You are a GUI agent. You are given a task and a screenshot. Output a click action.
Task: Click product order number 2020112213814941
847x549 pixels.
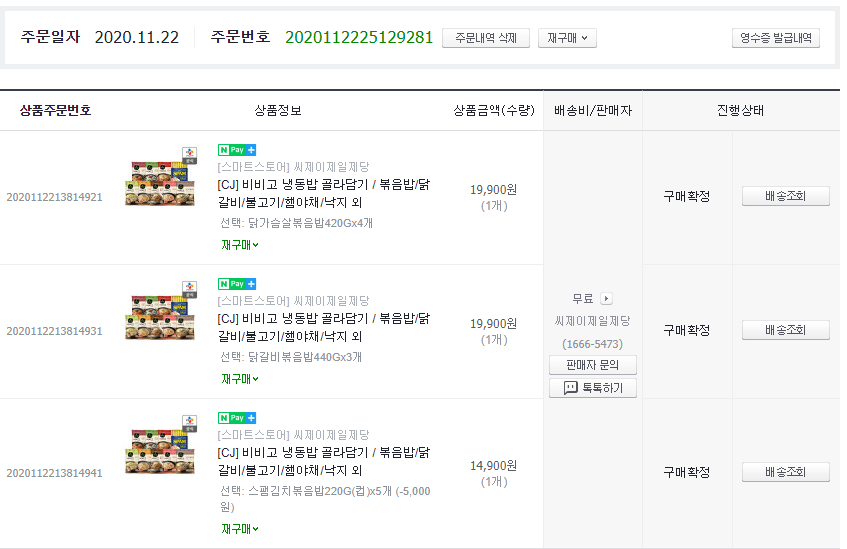coord(54,473)
